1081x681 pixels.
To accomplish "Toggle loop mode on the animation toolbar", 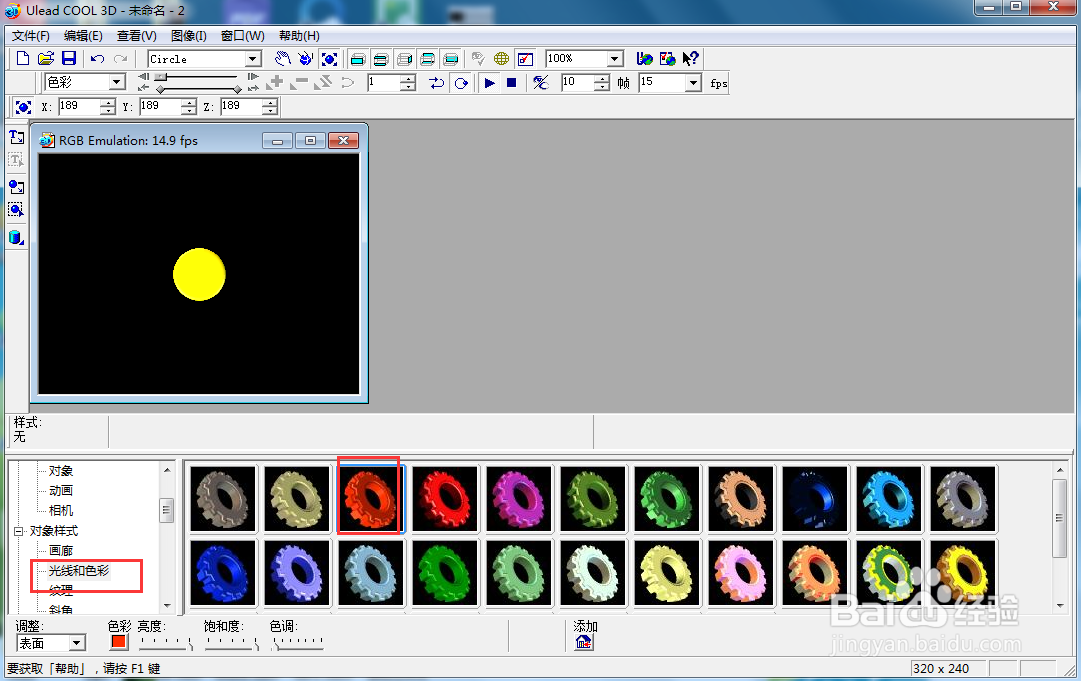I will 461,83.
